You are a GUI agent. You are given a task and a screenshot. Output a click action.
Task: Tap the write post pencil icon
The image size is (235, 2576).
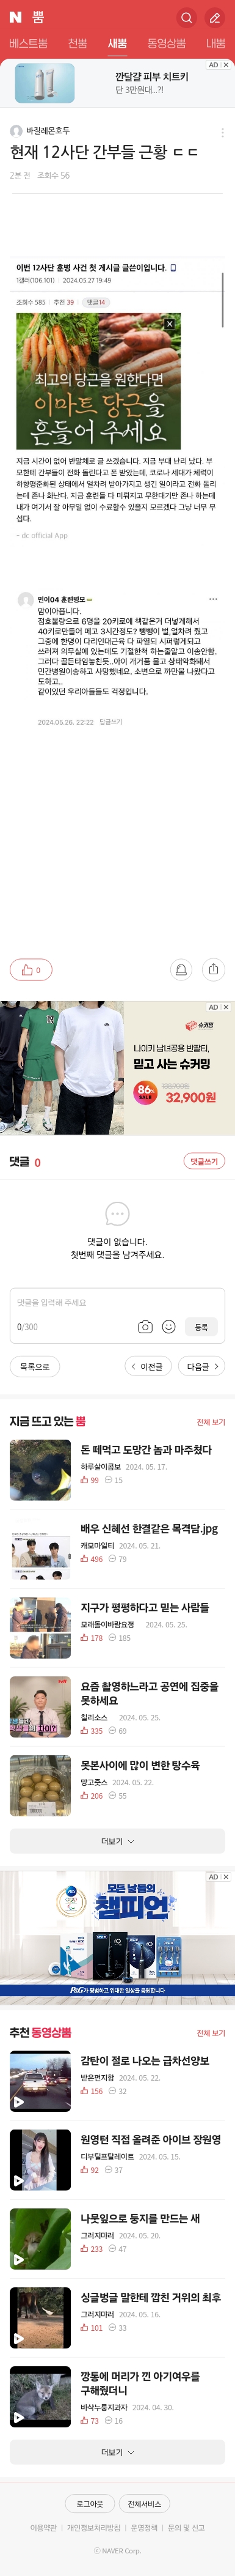tap(214, 18)
